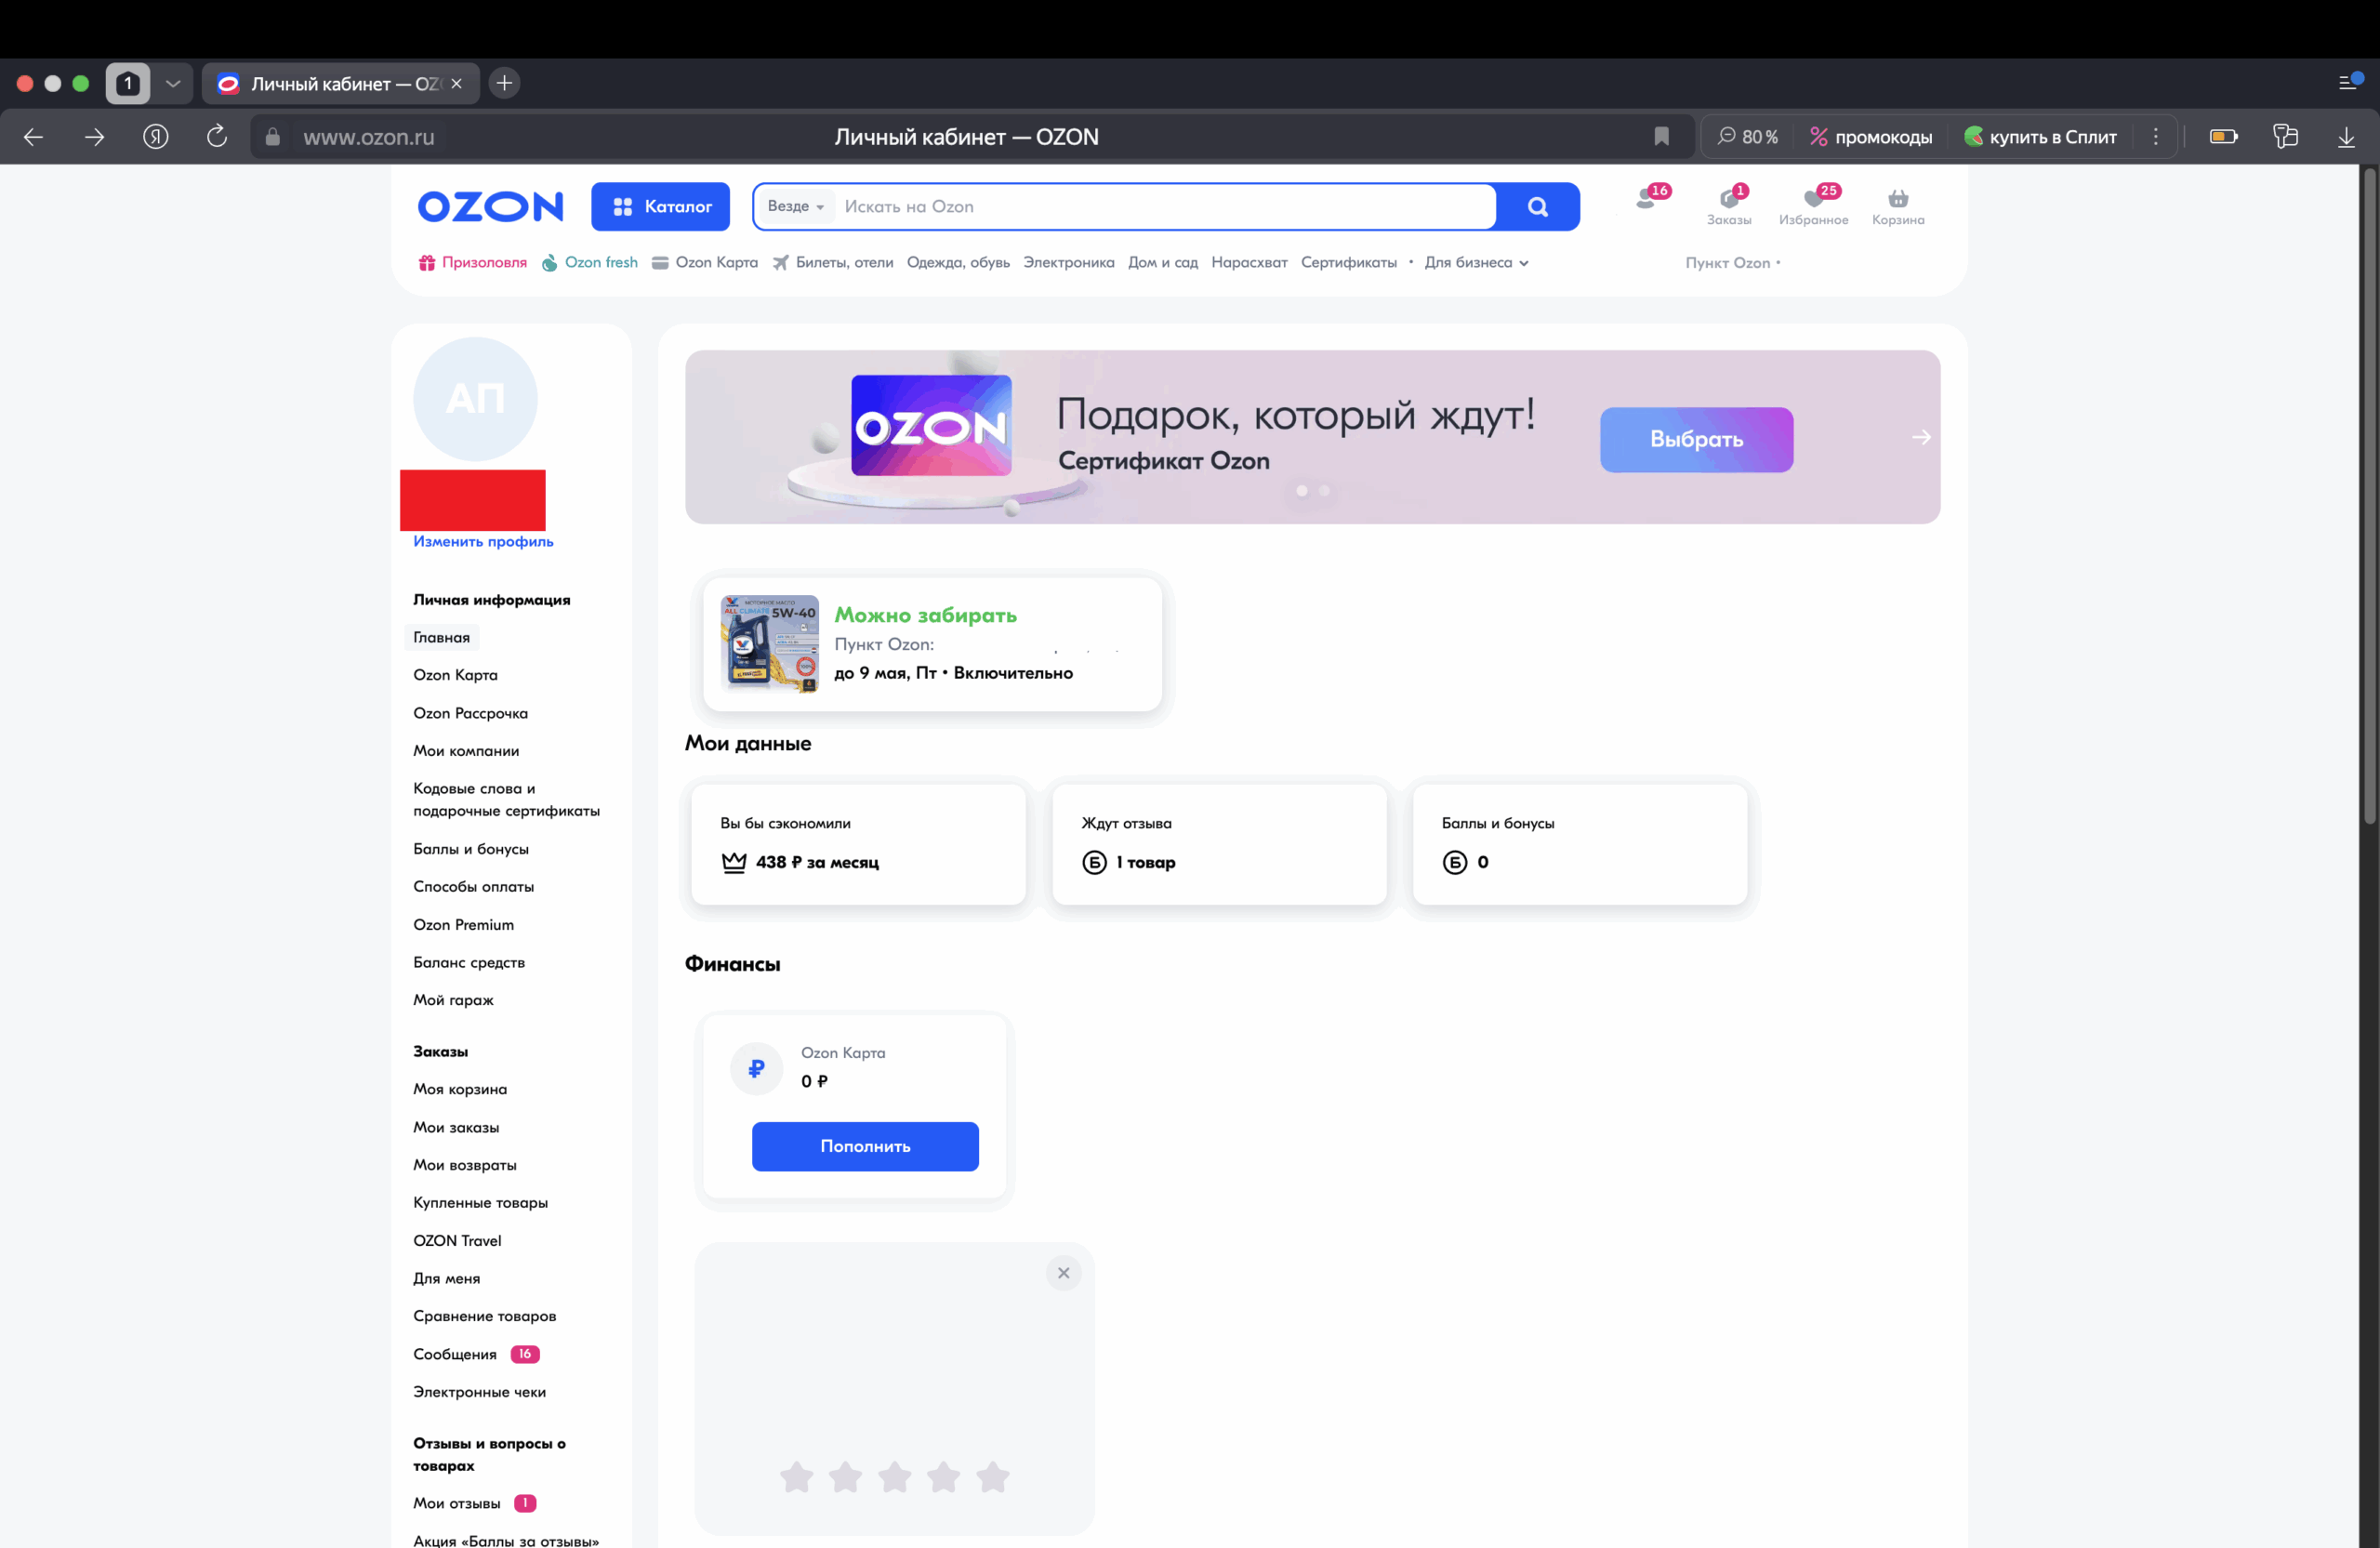Open Мой гараж in sidebar
This screenshot has height=1548, width=2380.
click(x=453, y=1000)
